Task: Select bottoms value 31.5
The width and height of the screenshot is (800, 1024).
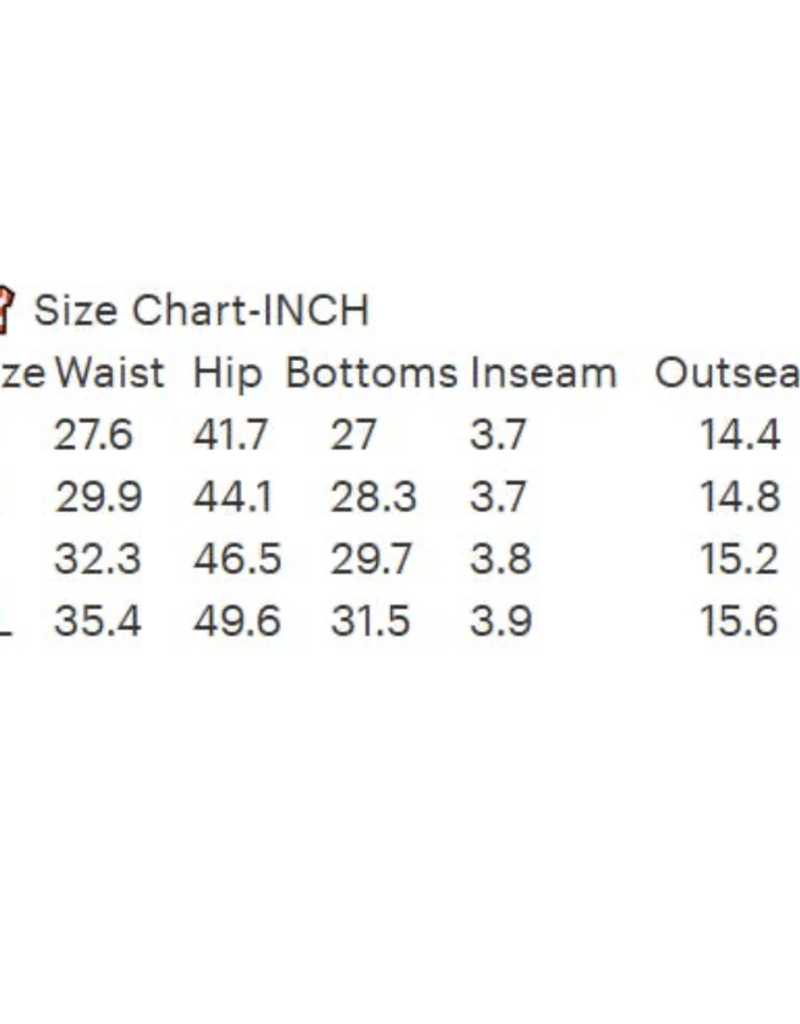Action: (370, 620)
